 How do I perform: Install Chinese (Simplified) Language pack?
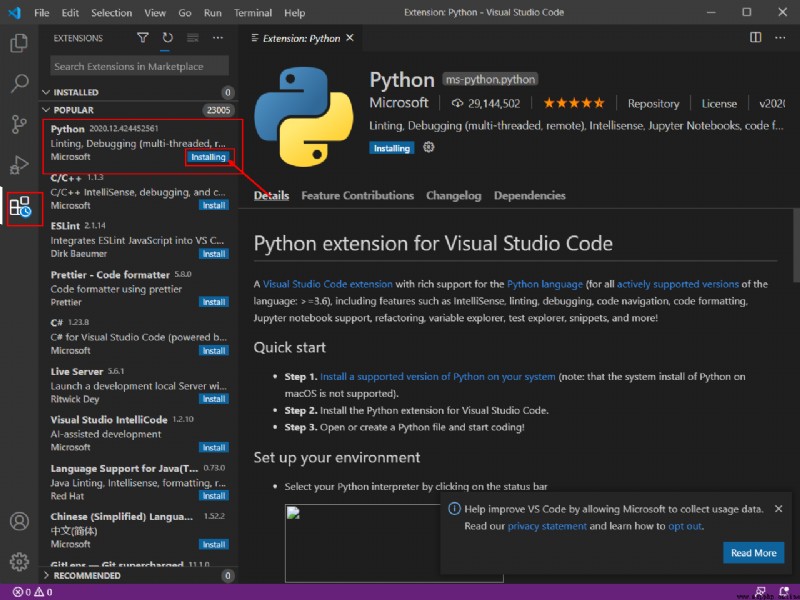click(214, 544)
